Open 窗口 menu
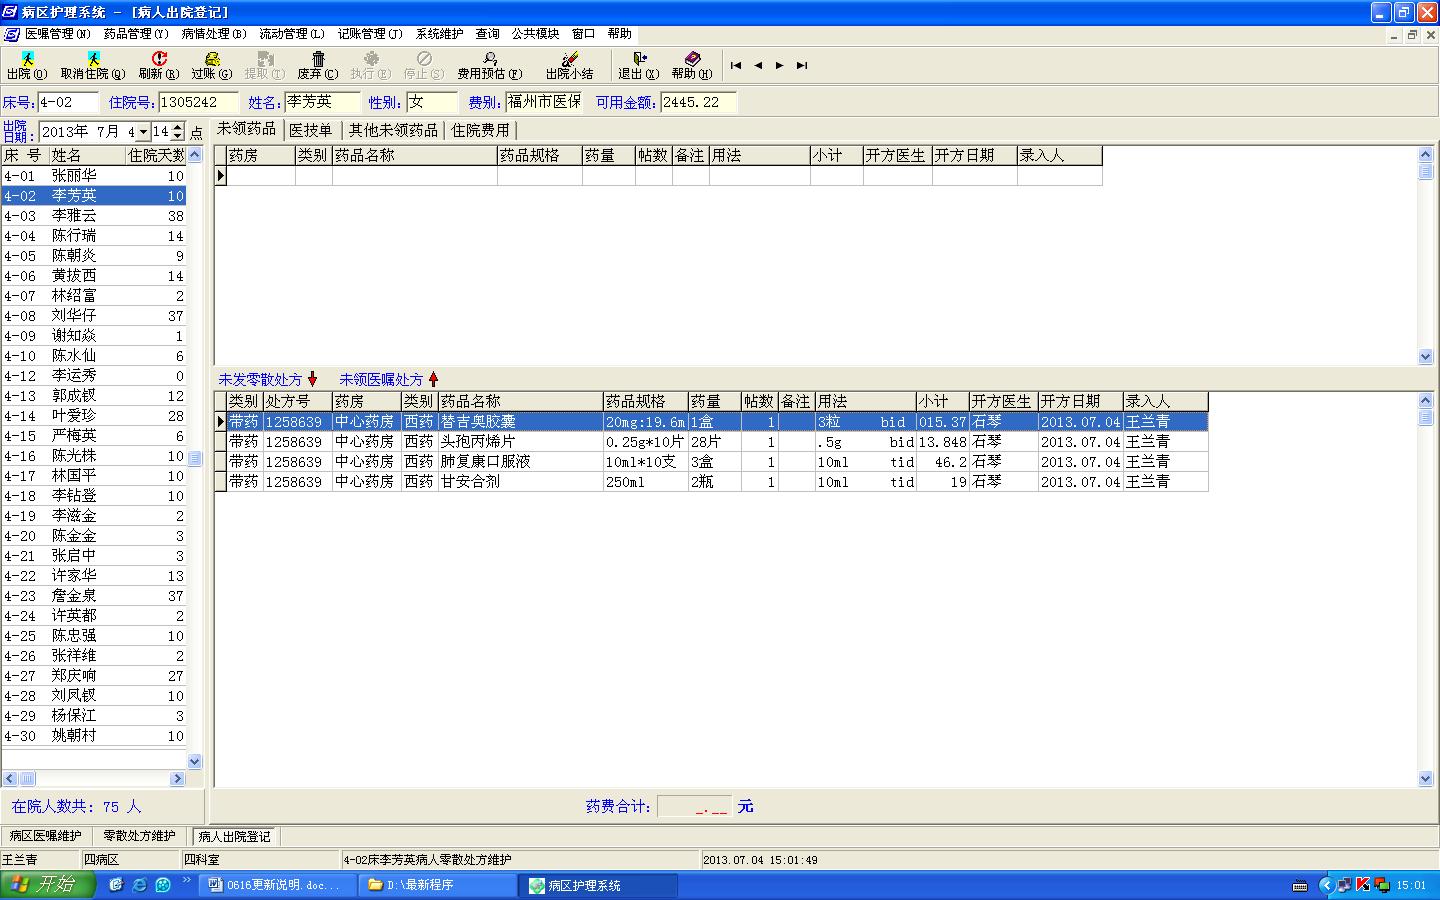1440x900 pixels. tap(584, 34)
